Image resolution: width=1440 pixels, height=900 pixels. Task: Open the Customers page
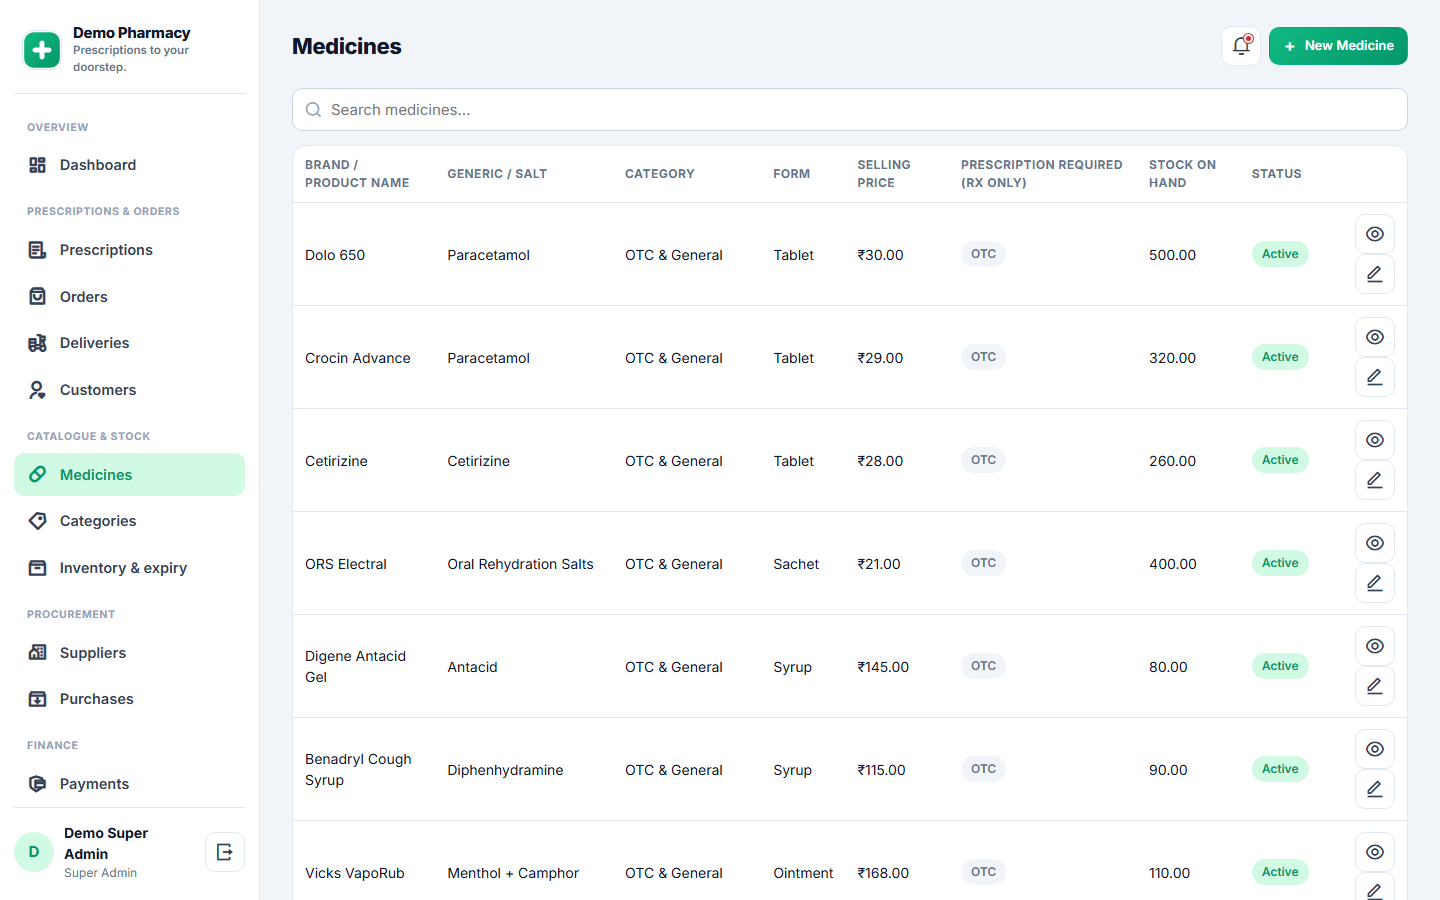[x=129, y=390]
